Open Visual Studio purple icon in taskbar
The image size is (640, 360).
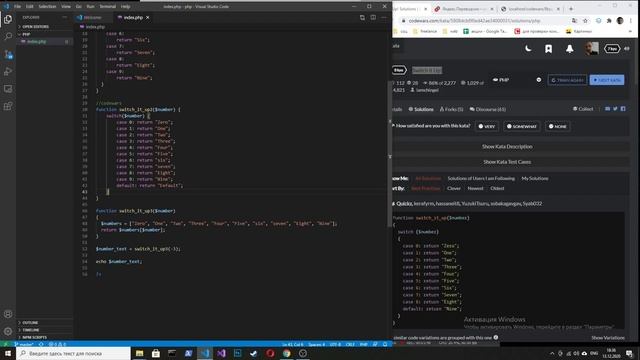[221, 353]
